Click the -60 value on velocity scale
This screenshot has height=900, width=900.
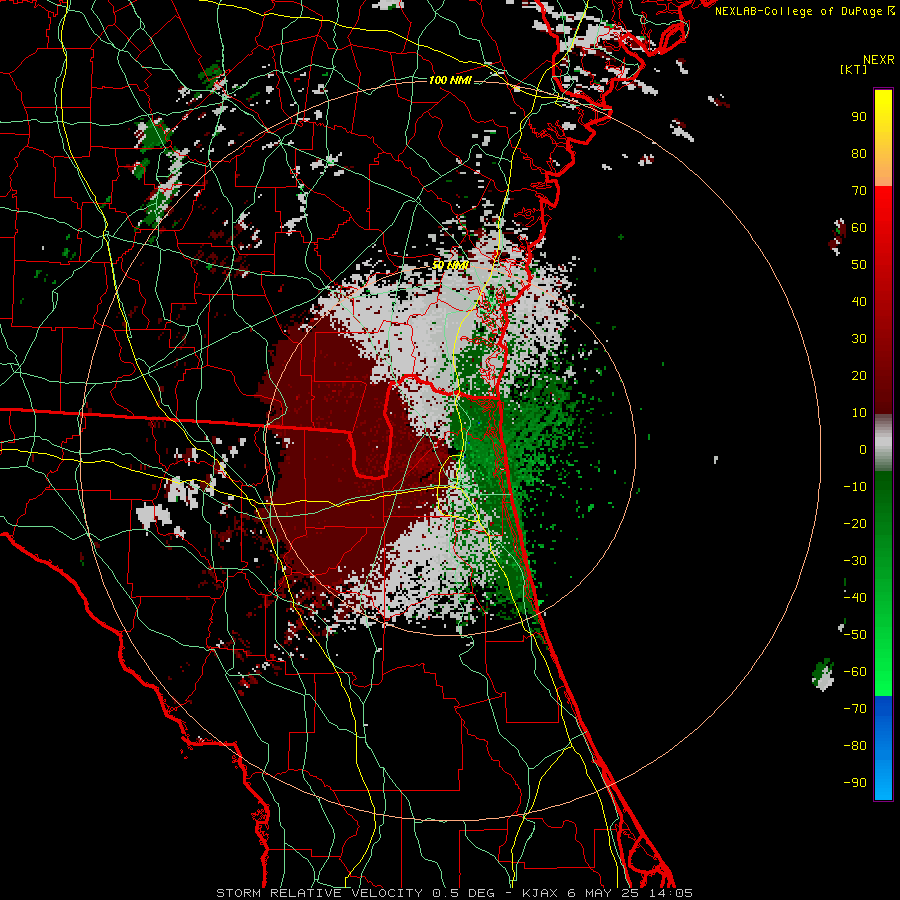click(855, 672)
